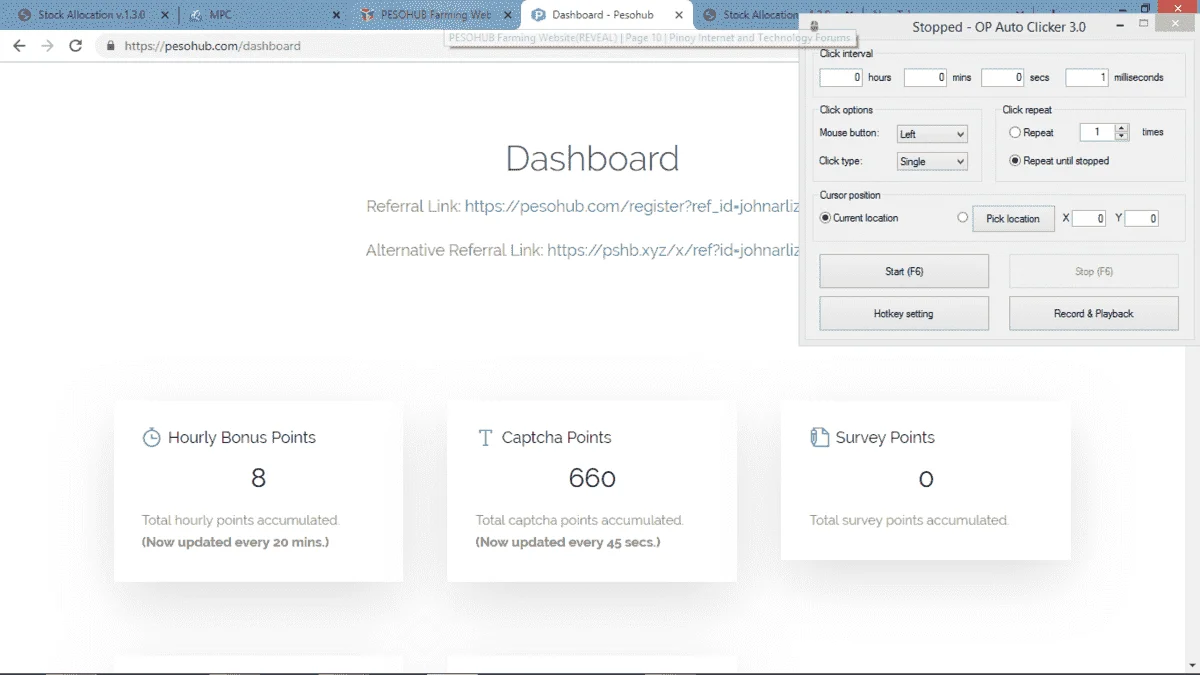1200x675 pixels.
Task: Click the 'Hourly Bonus Points' card title
Action: coord(242,437)
